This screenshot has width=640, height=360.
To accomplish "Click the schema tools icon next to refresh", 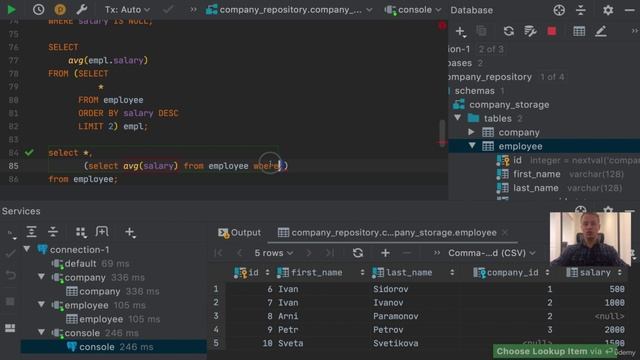I will (x=530, y=31).
